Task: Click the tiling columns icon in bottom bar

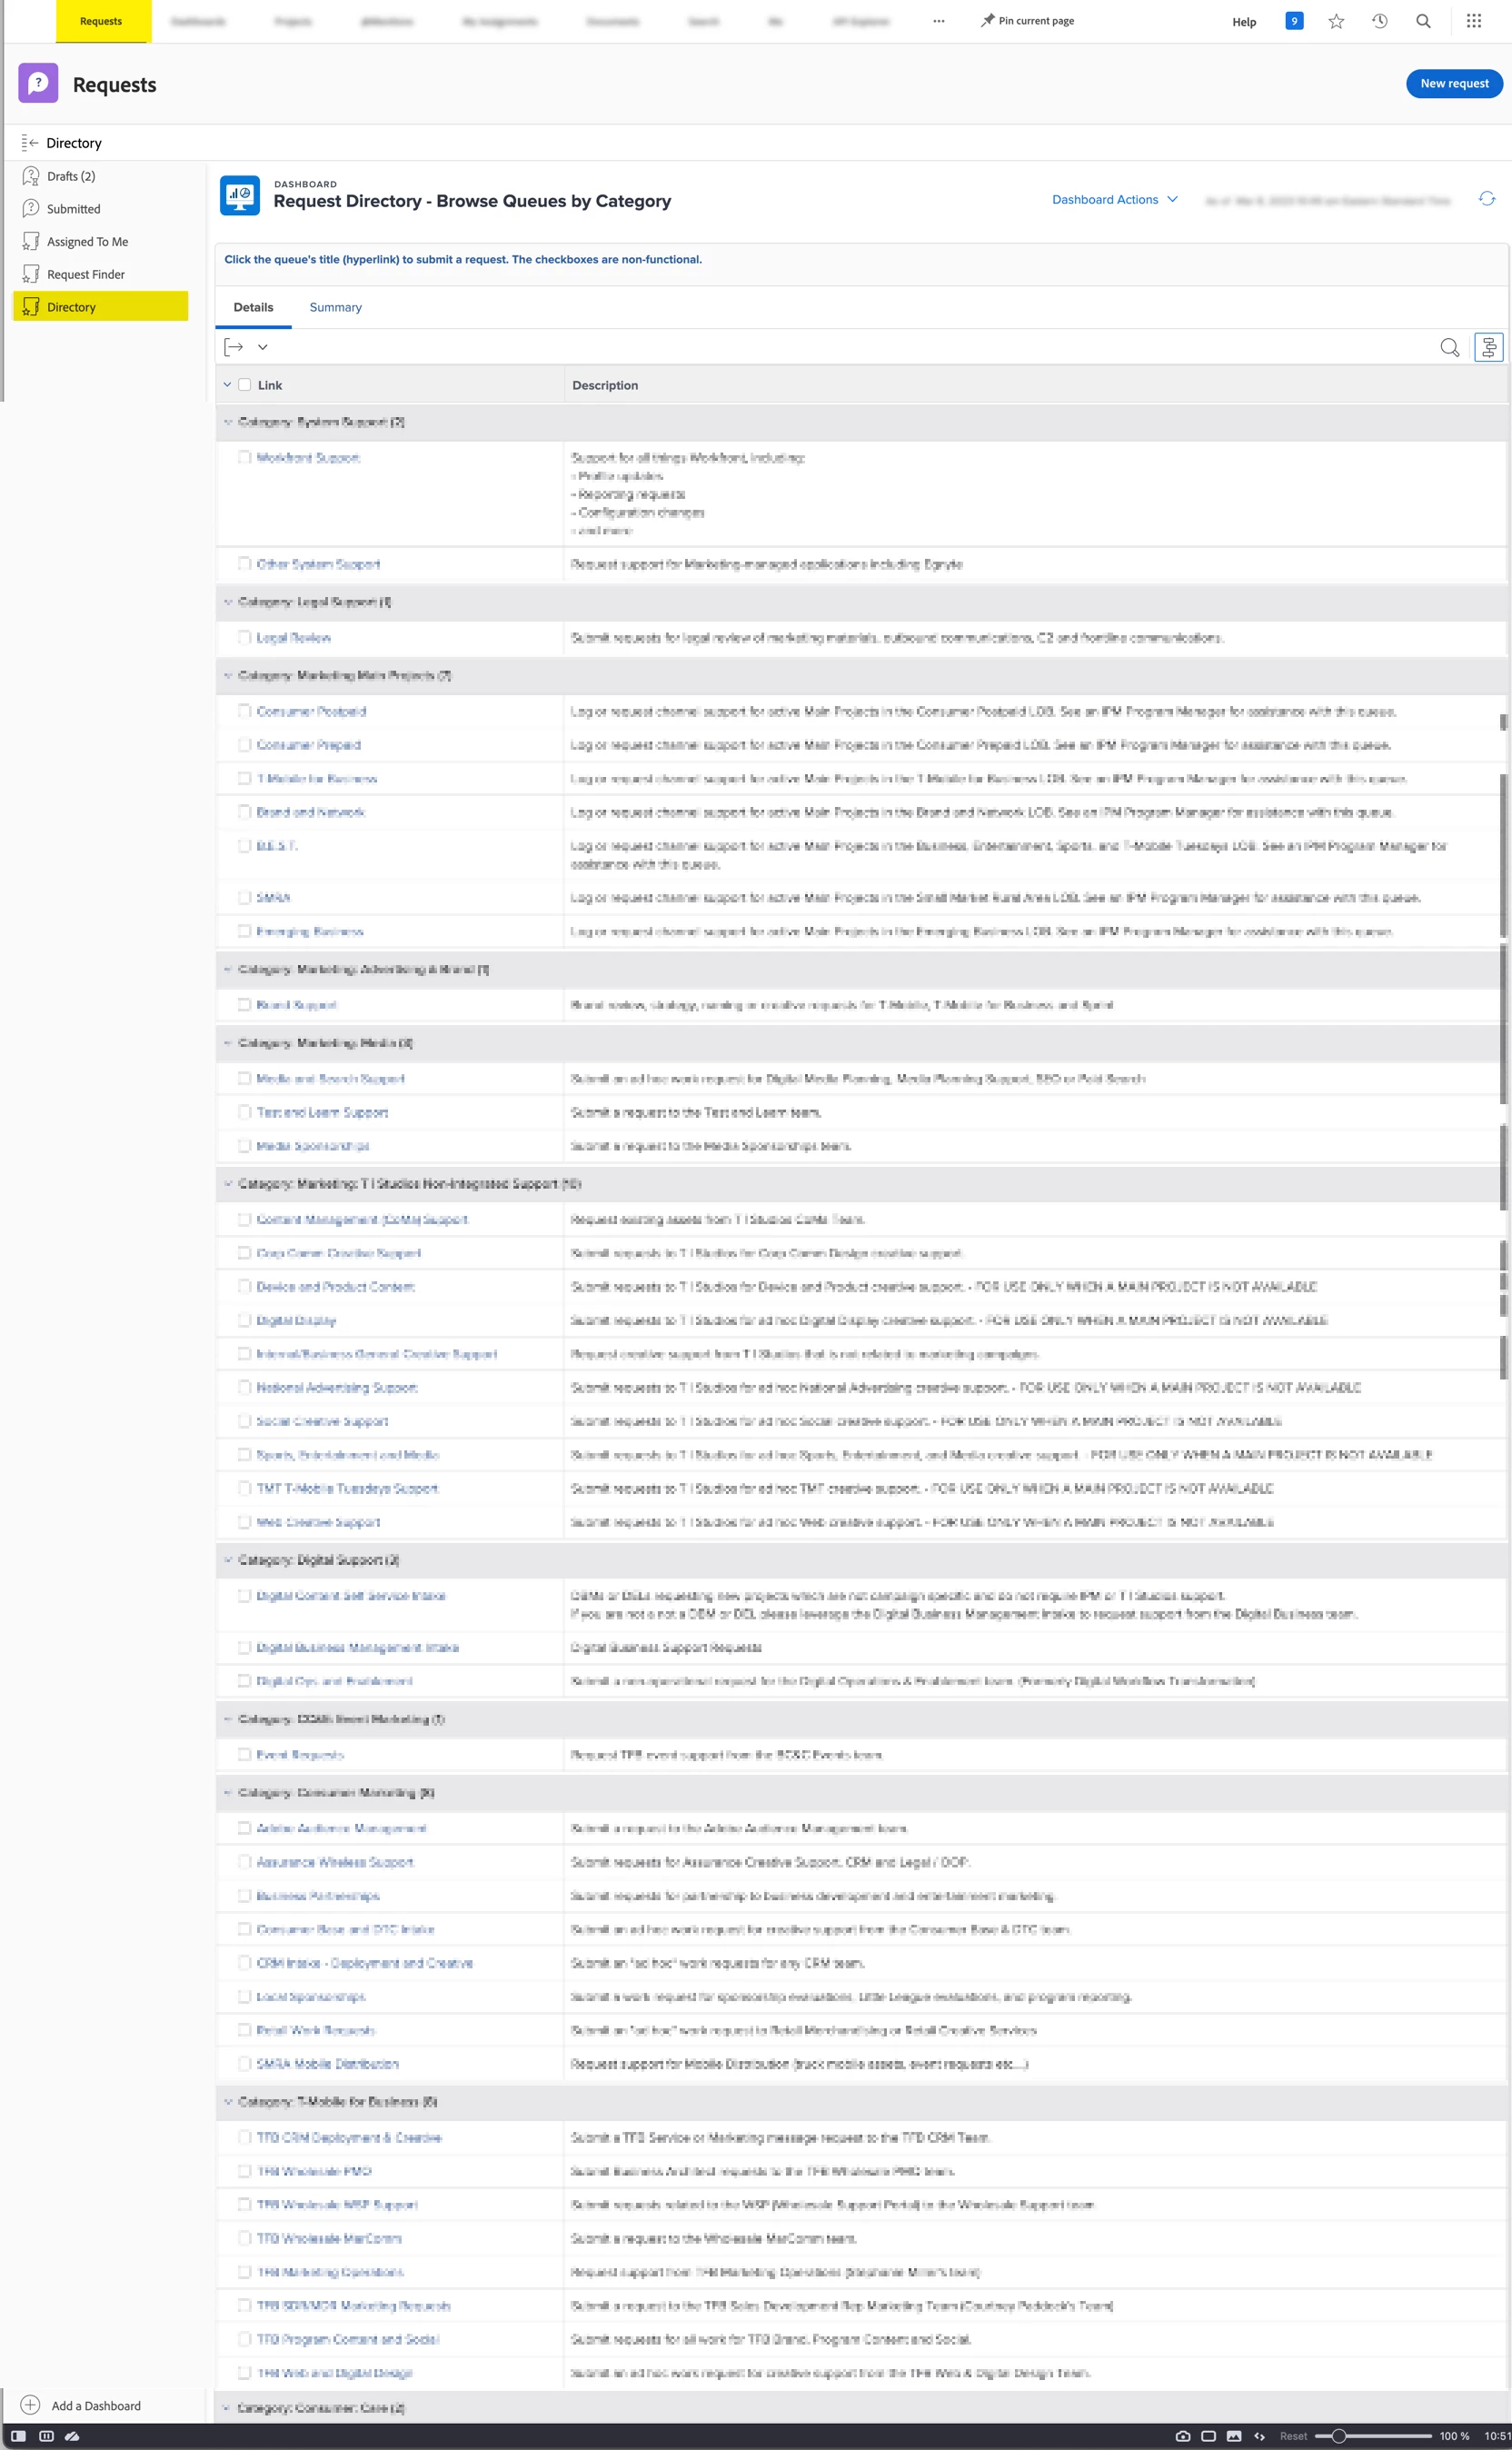Action: 46,2436
